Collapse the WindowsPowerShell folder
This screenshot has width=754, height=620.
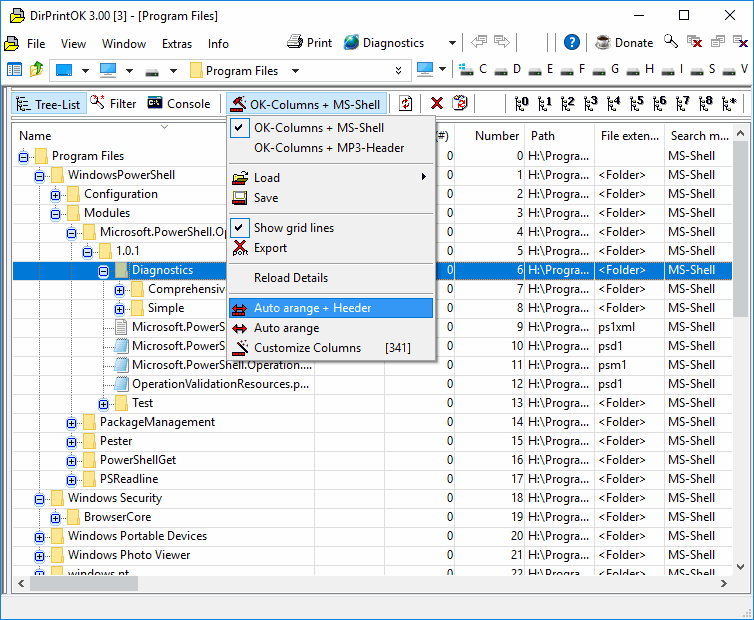click(x=39, y=177)
